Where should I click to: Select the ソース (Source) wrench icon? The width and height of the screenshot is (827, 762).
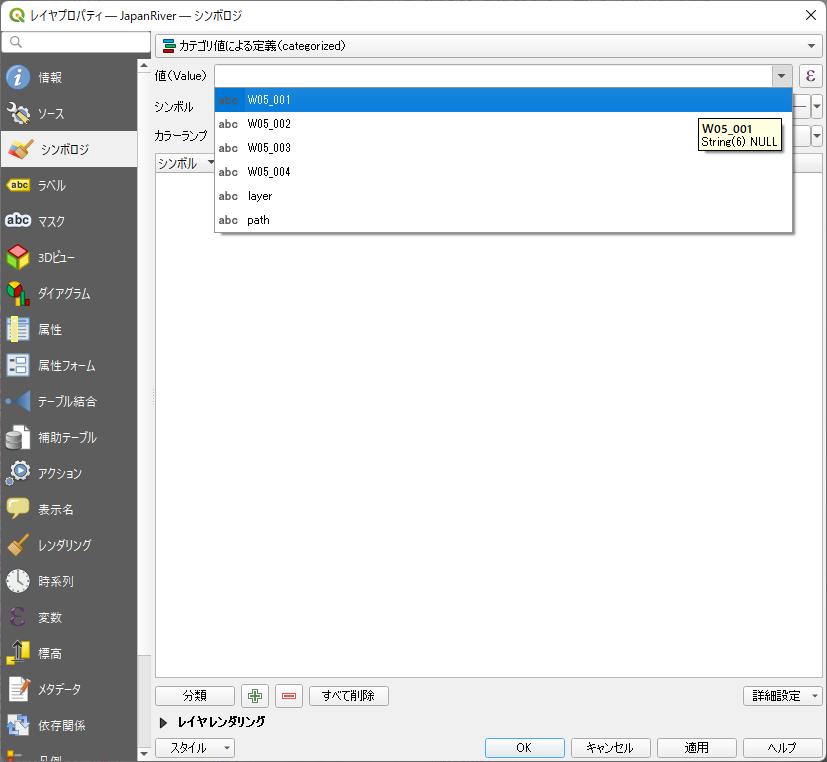click(18, 114)
